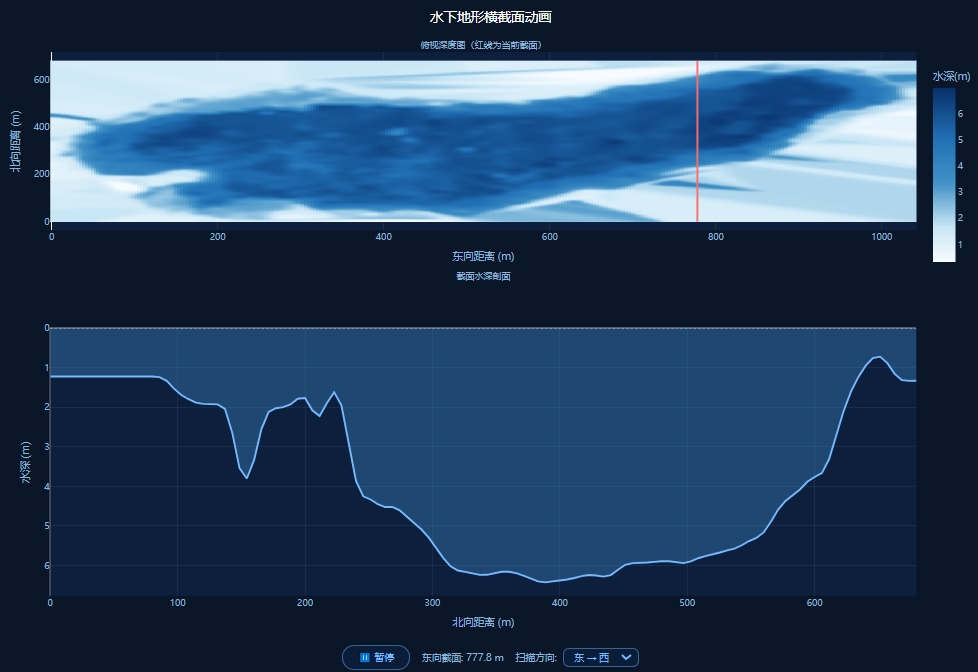The height and width of the screenshot is (672, 978).
Task: Click the chevron arrow beside 东→西
Action: point(626,657)
